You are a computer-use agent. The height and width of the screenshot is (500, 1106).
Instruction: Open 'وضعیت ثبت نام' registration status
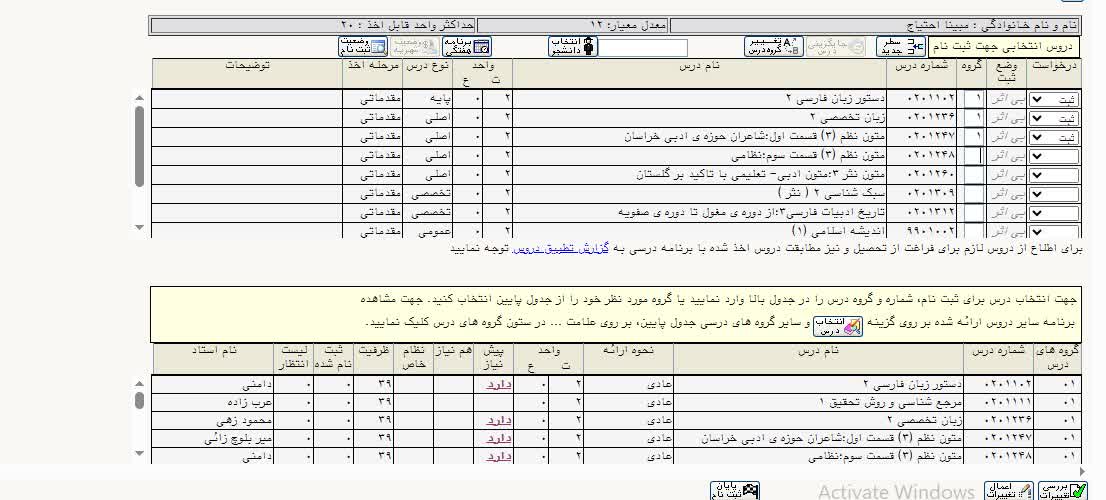tap(361, 47)
